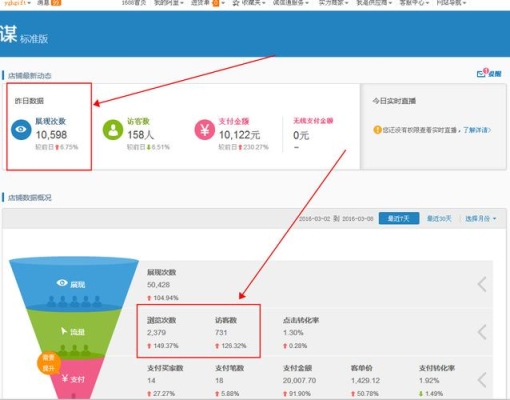Click the 访客数 value 731

tap(221, 332)
